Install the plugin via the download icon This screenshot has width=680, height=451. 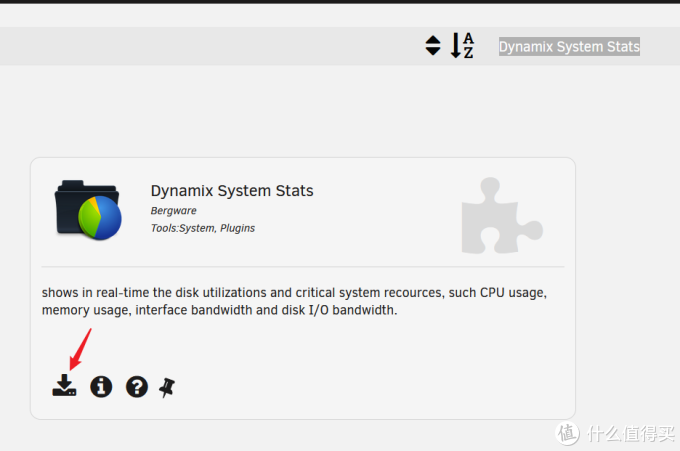point(64,385)
